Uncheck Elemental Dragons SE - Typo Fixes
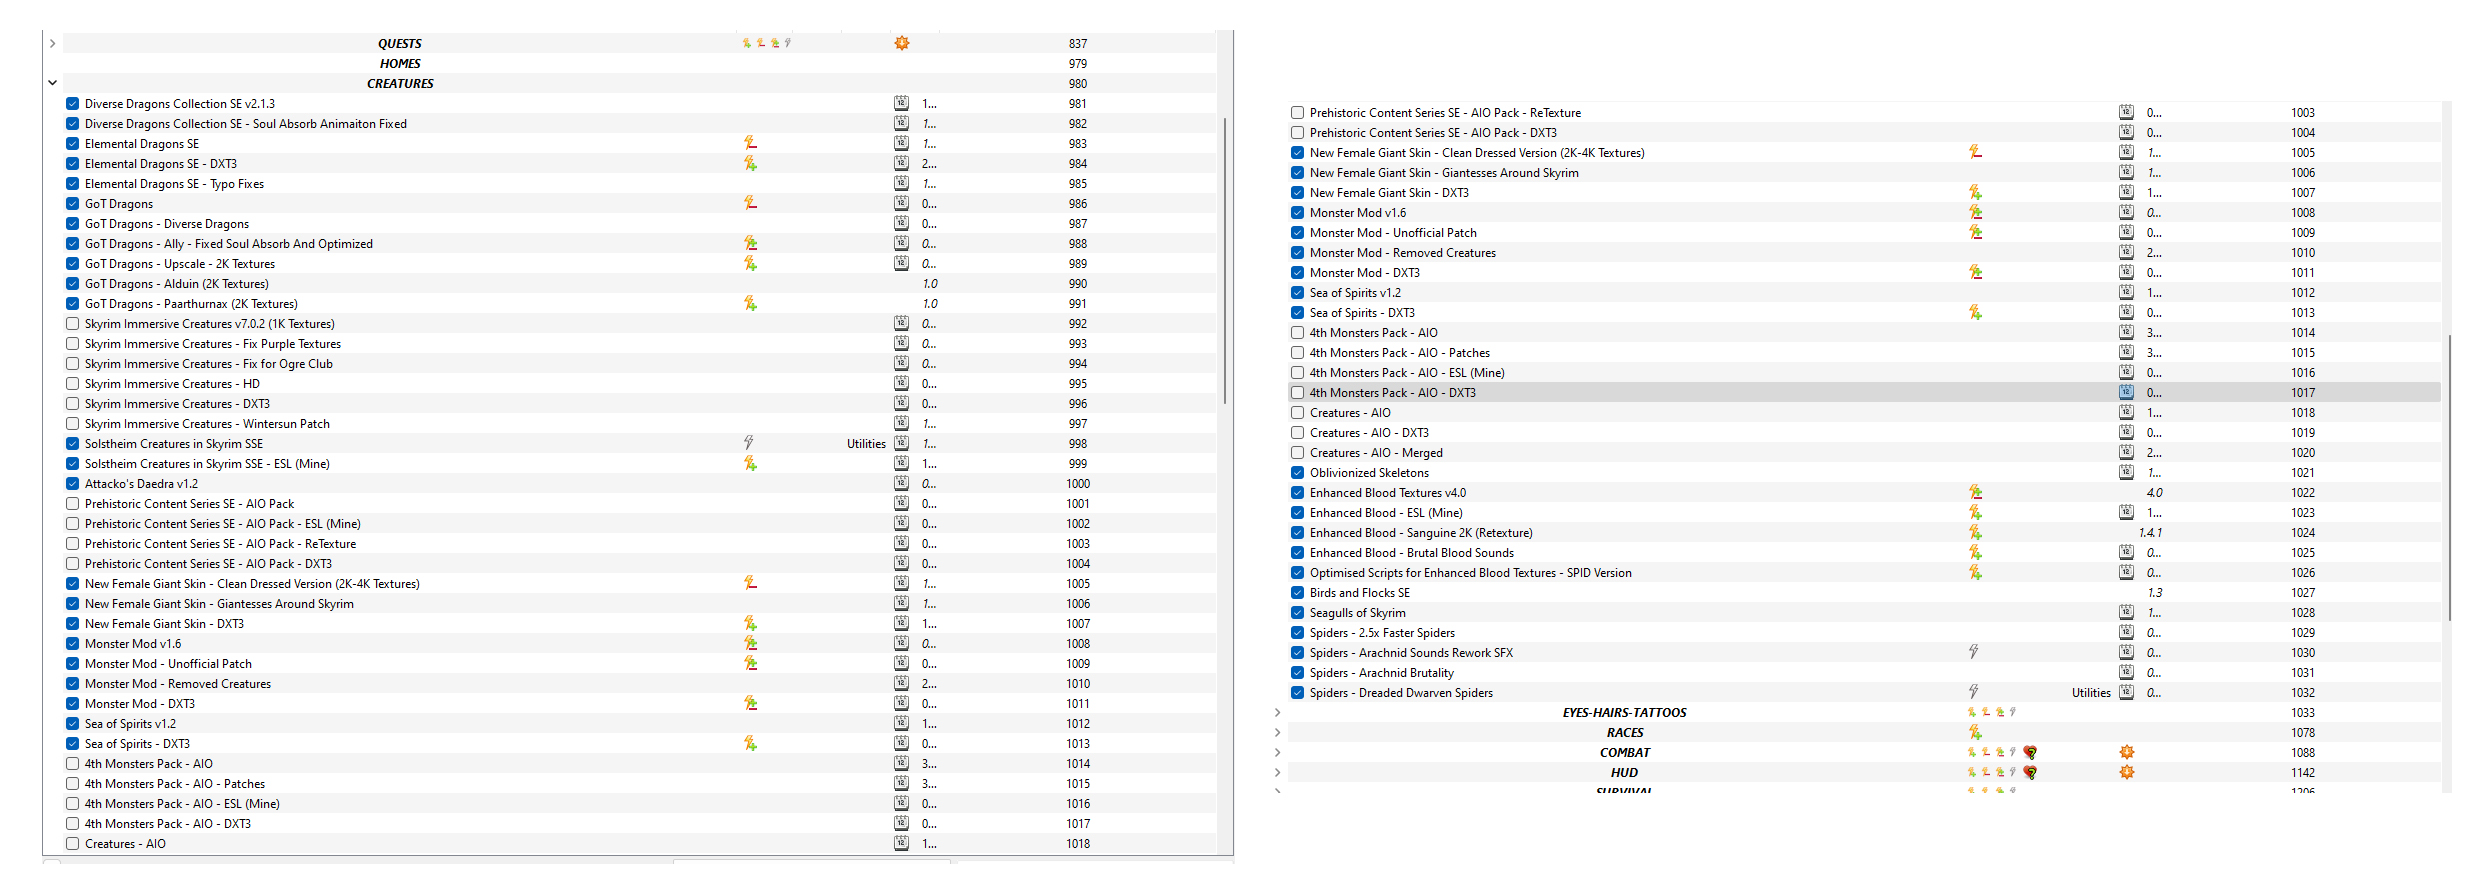Image resolution: width=2483 pixels, height=891 pixels. (72, 183)
